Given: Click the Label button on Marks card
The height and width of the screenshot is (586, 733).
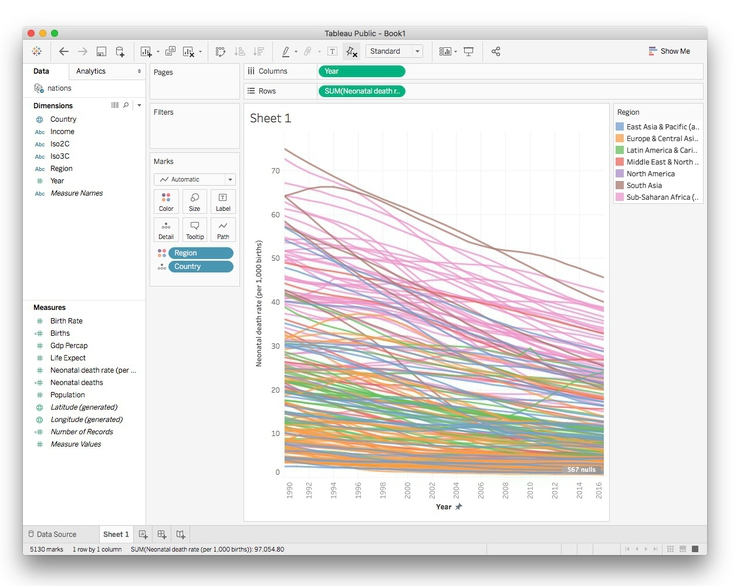Looking at the screenshot, I should tap(223, 202).
